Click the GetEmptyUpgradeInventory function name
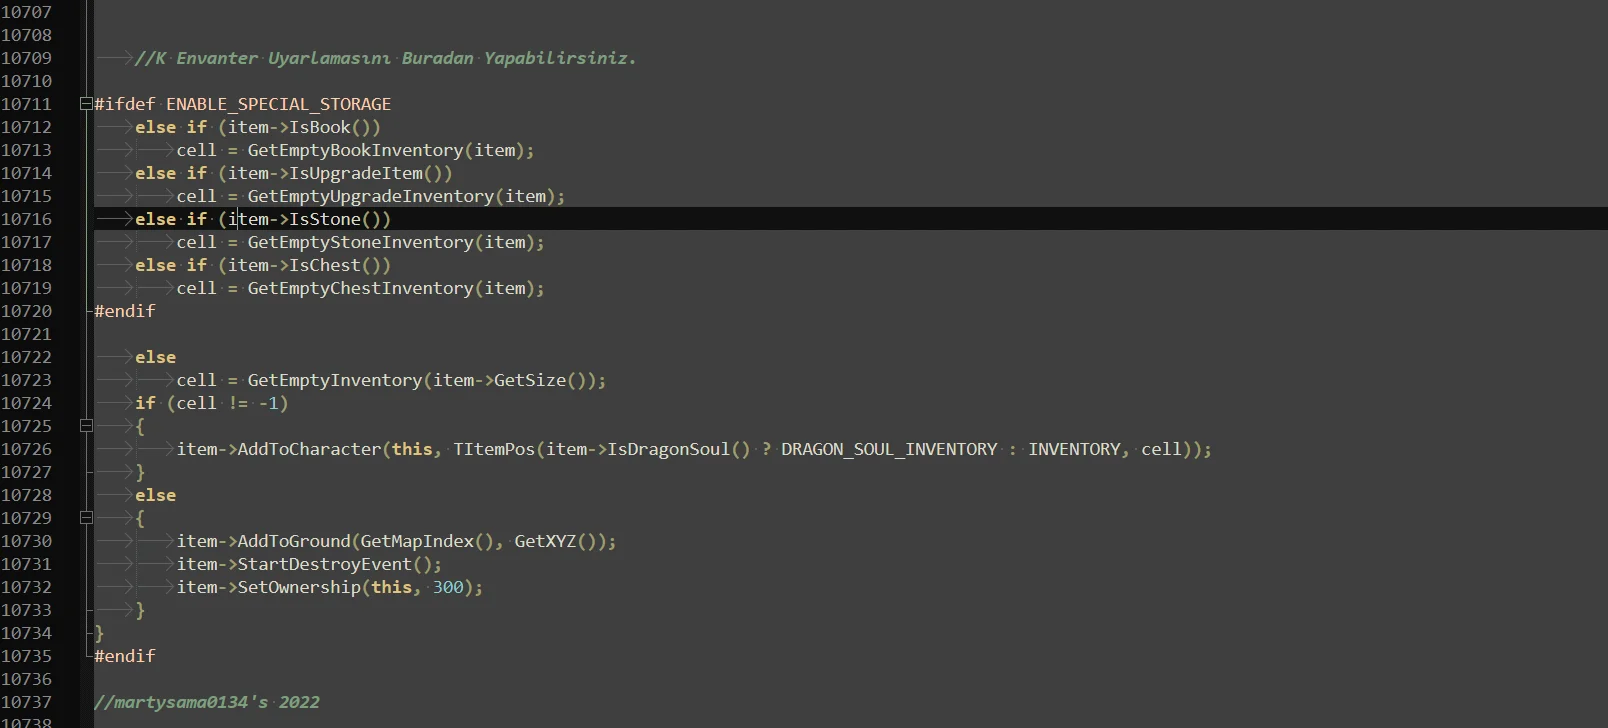1608x728 pixels. pyautogui.click(x=370, y=196)
